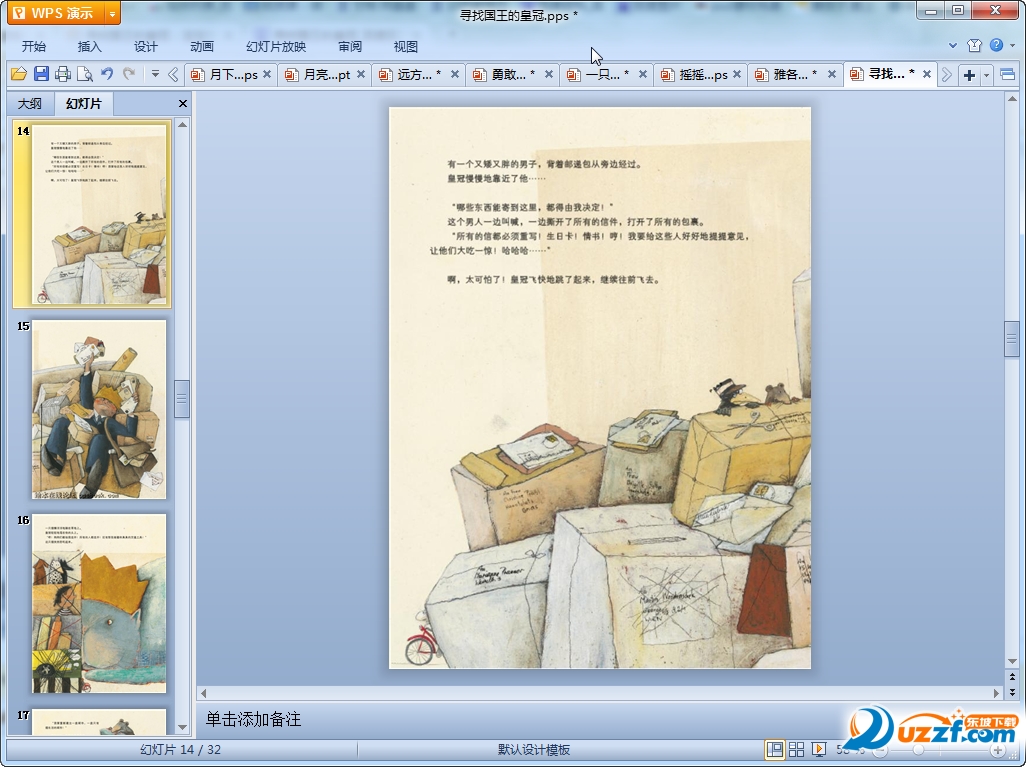
Task: Open the 设计 menu tab
Action: point(145,46)
